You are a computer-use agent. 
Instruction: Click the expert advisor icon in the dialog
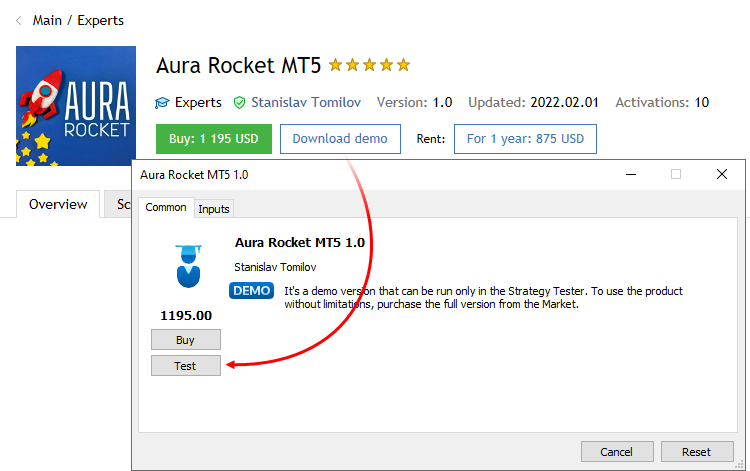pyautogui.click(x=188, y=266)
